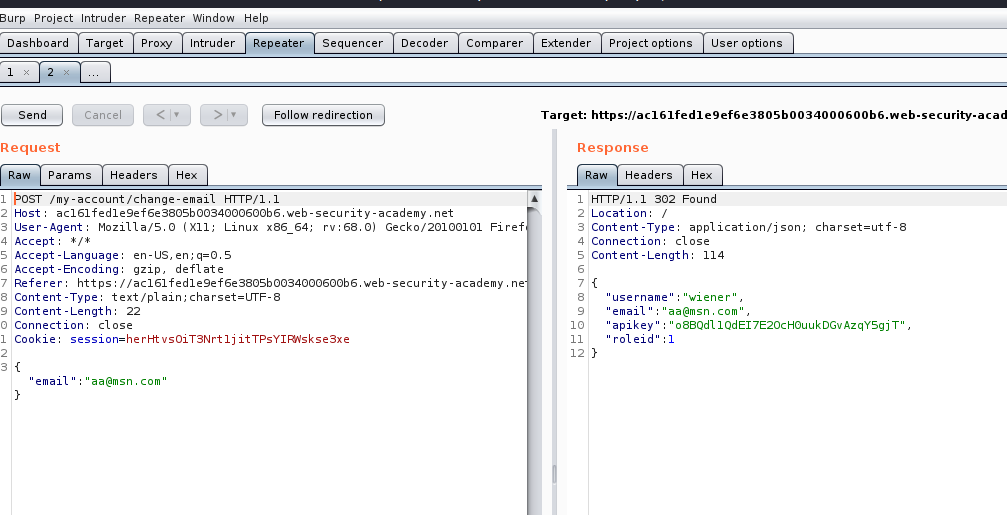The height and width of the screenshot is (515, 1007).
Task: Click the request Content-Type text/plain line
Action: coord(147,297)
